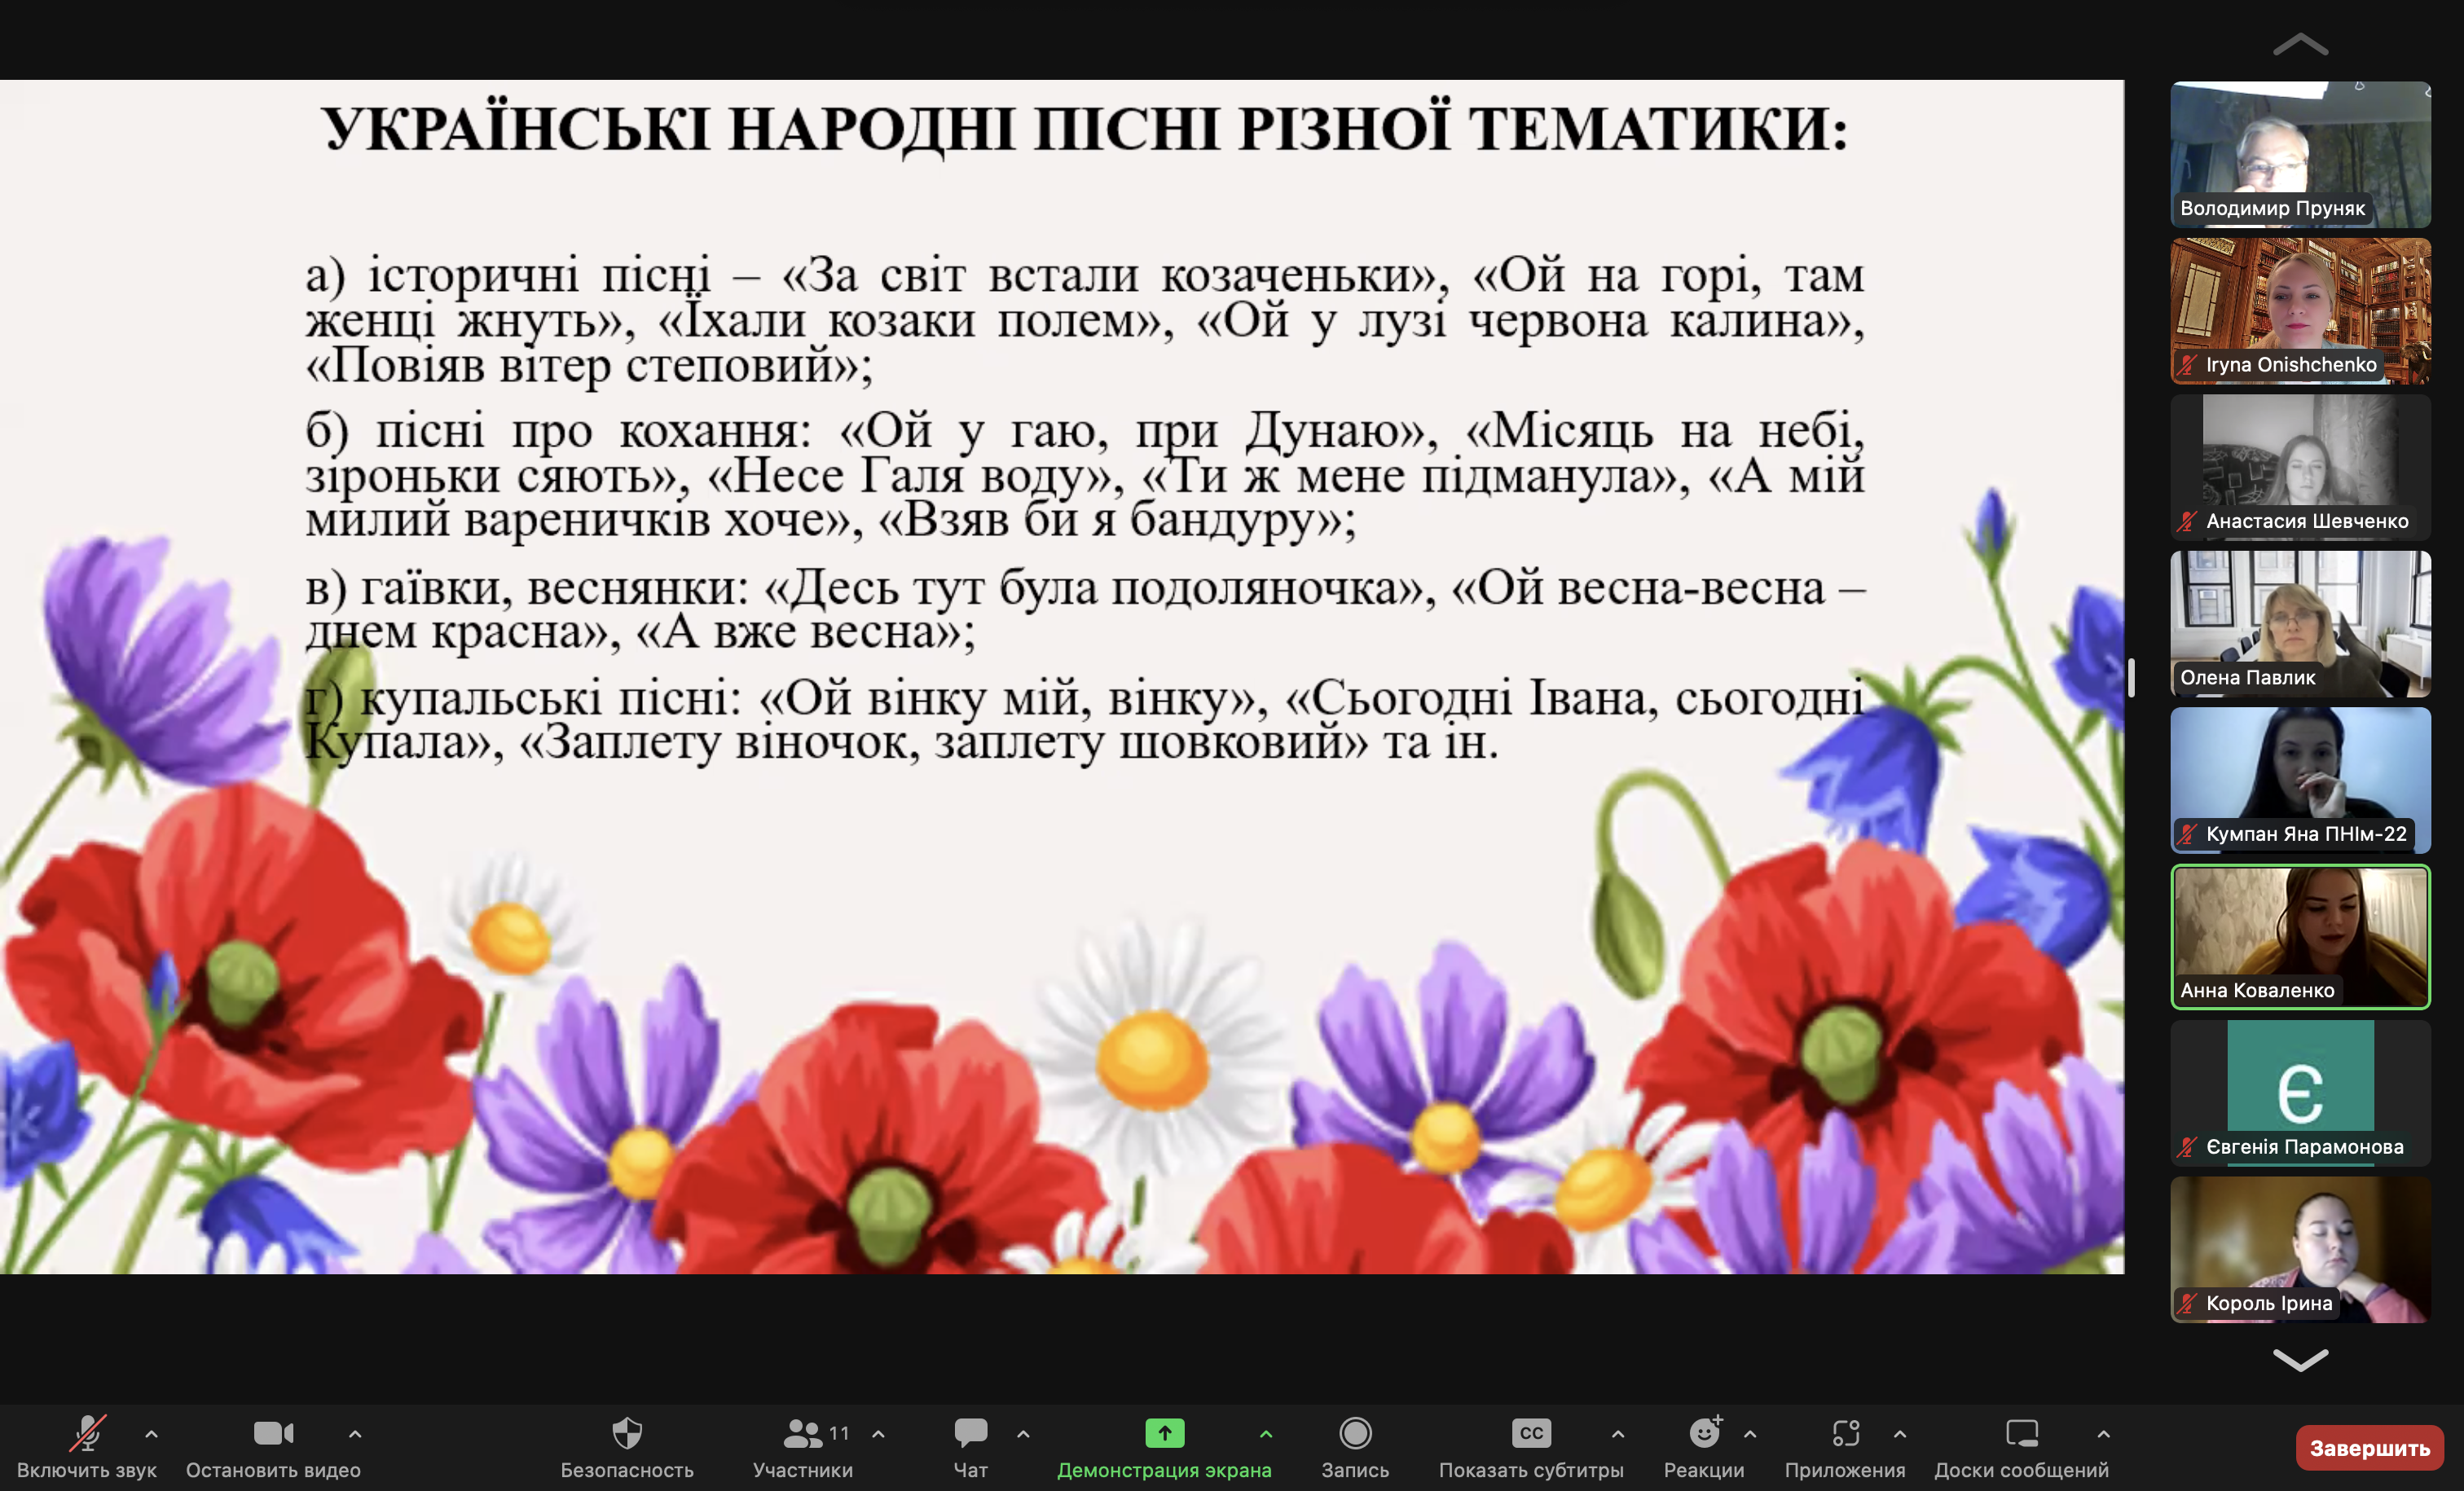
Task: Click name label Олена Павлик
Action: click(2247, 677)
